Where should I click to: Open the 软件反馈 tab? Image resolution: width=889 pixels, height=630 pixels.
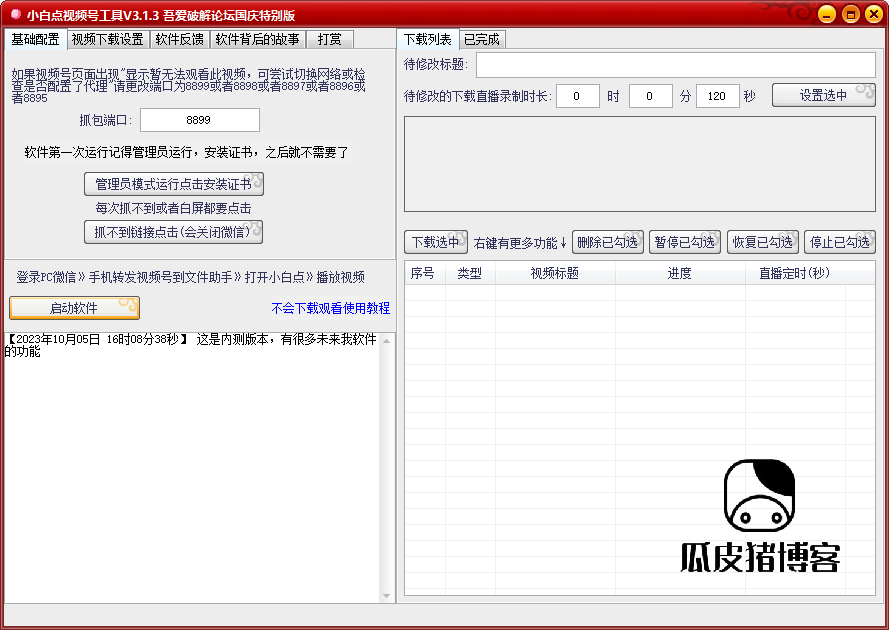click(x=179, y=40)
